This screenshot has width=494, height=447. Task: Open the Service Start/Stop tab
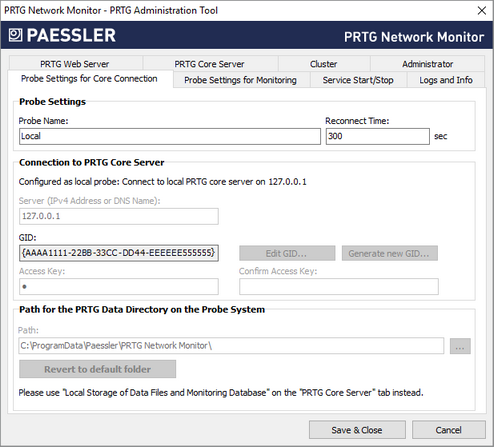[x=358, y=80]
